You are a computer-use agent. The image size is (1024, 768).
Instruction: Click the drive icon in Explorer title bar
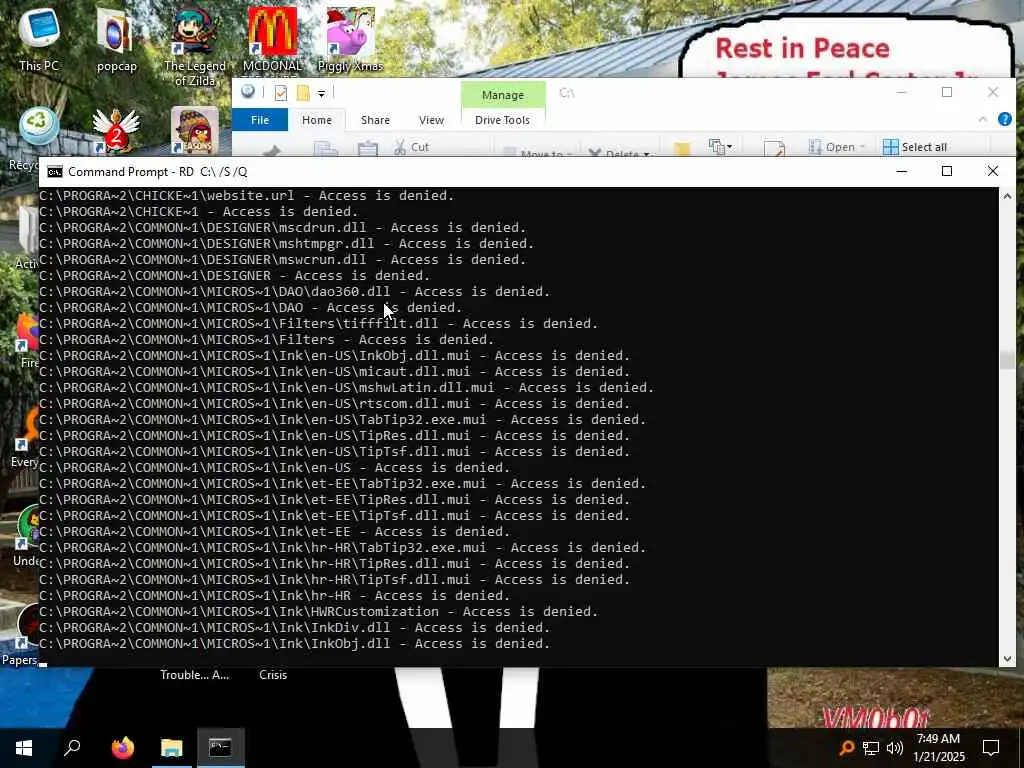click(248, 92)
